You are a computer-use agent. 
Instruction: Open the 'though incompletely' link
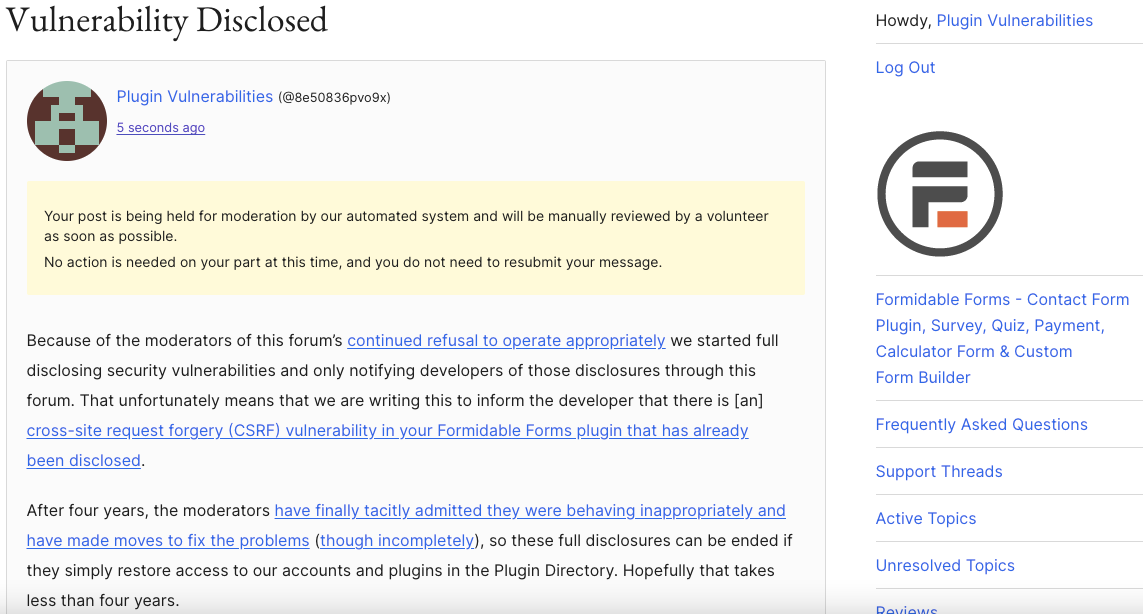[397, 540]
